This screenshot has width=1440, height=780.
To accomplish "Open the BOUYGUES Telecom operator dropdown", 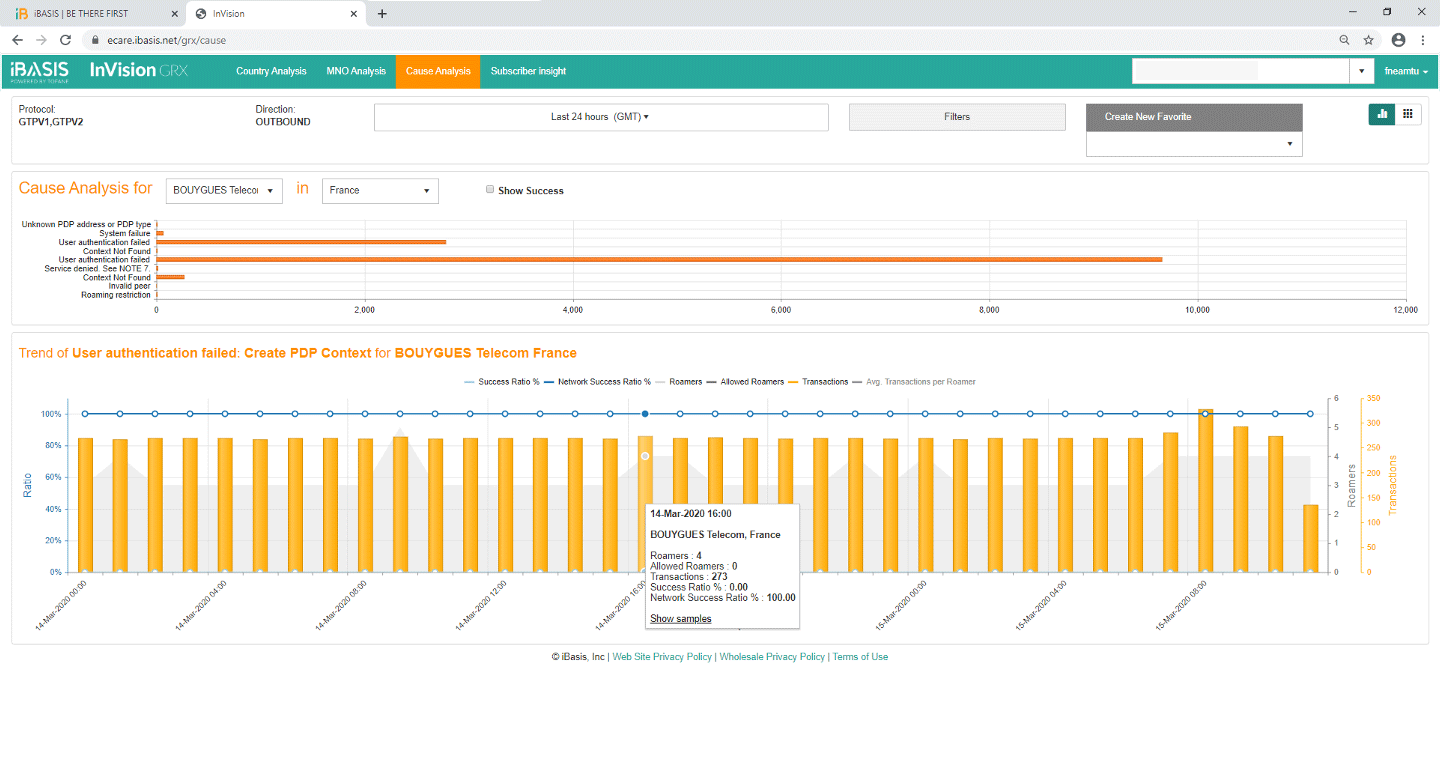I will click(224, 190).
